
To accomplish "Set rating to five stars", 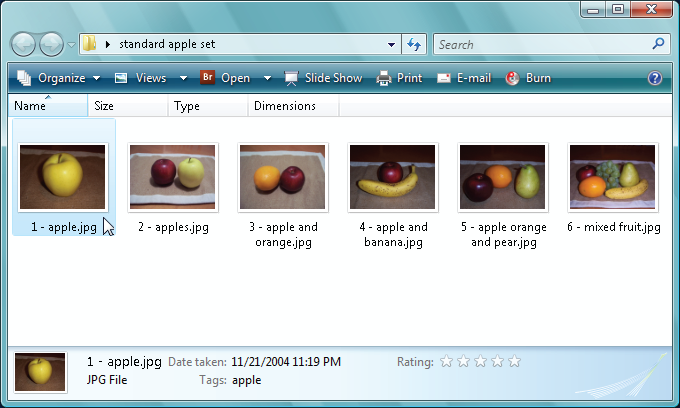I will coord(514,361).
